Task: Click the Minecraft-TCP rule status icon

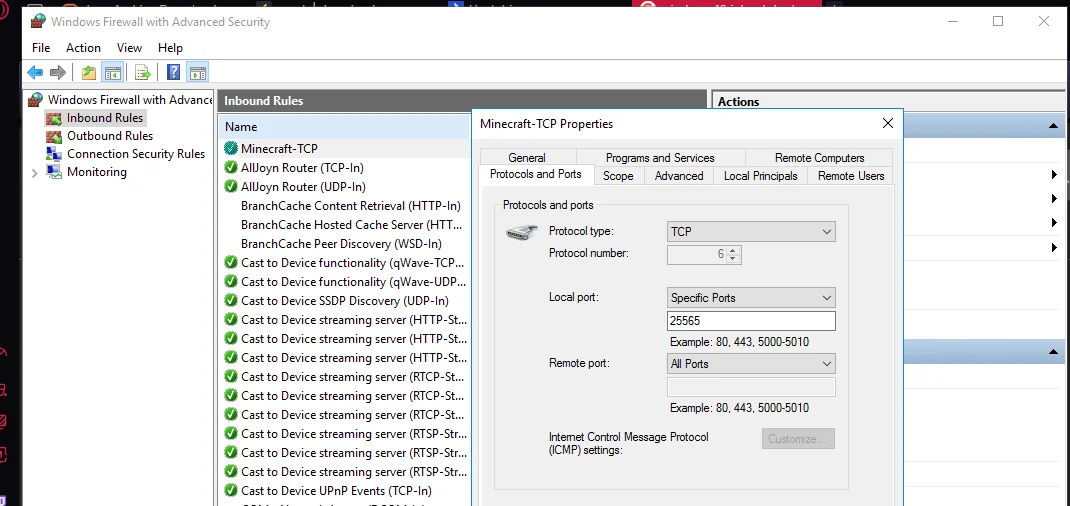Action: pos(231,148)
